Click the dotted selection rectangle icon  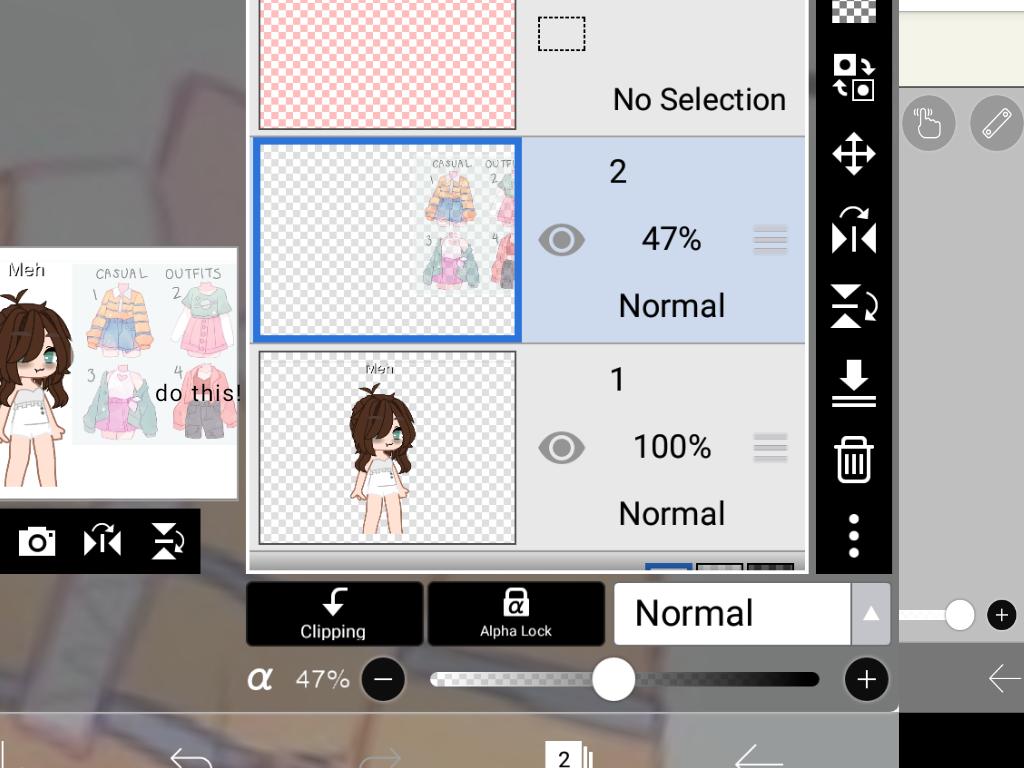tap(561, 33)
